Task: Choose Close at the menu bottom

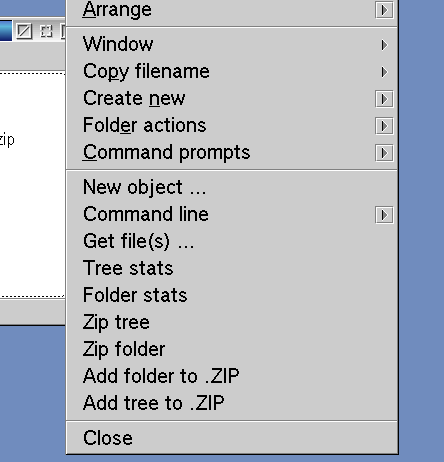Action: pos(232,438)
